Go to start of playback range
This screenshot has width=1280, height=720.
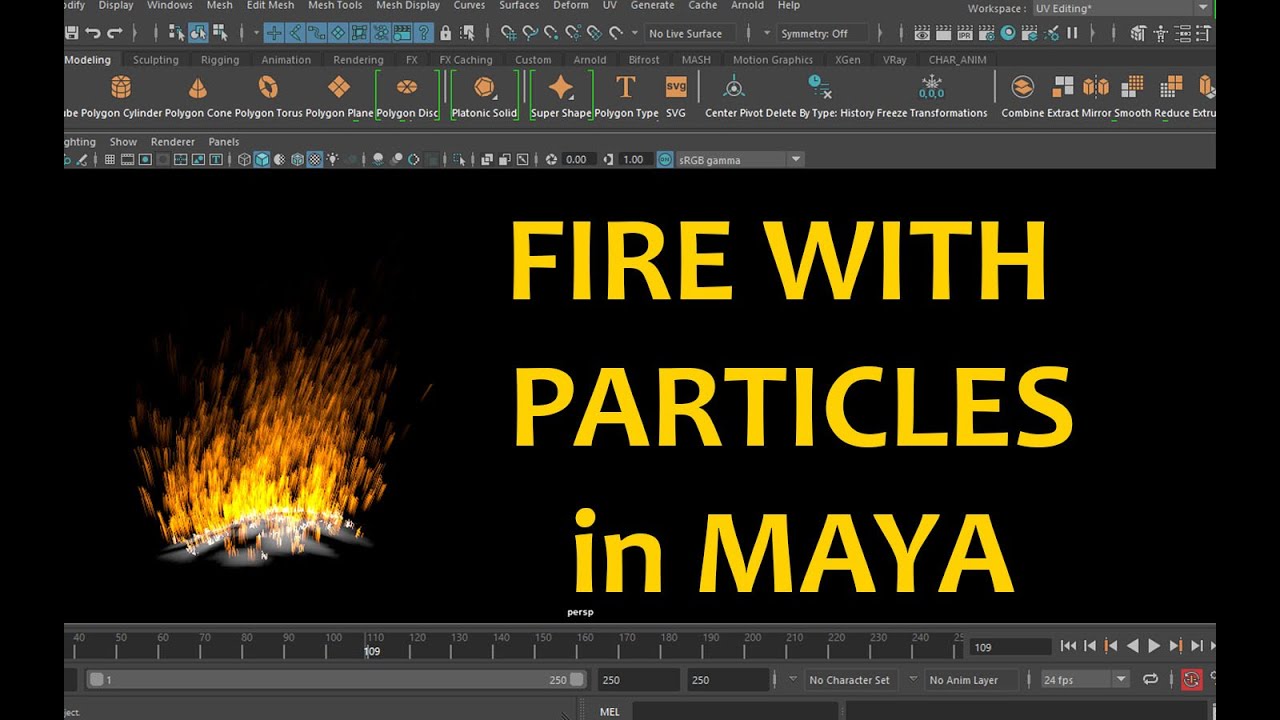pyautogui.click(x=1068, y=646)
